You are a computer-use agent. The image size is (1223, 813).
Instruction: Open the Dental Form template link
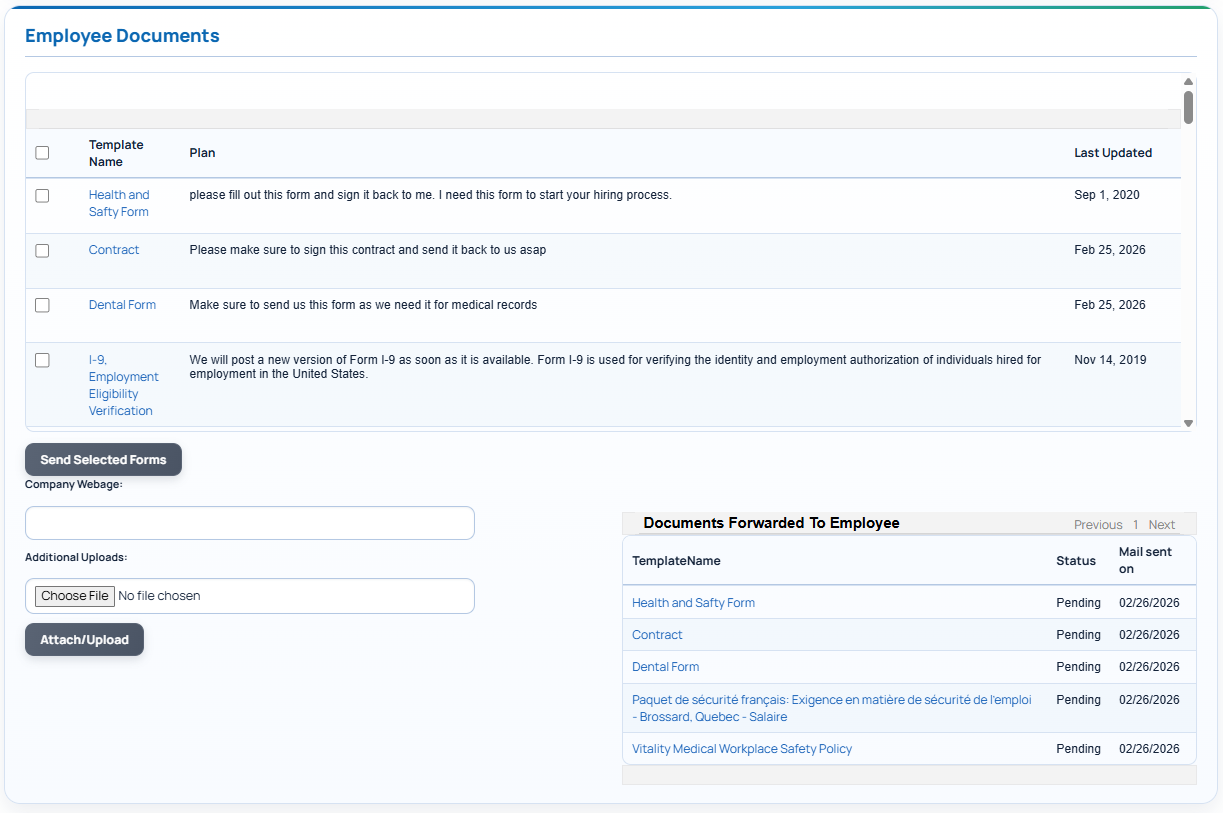tap(122, 304)
